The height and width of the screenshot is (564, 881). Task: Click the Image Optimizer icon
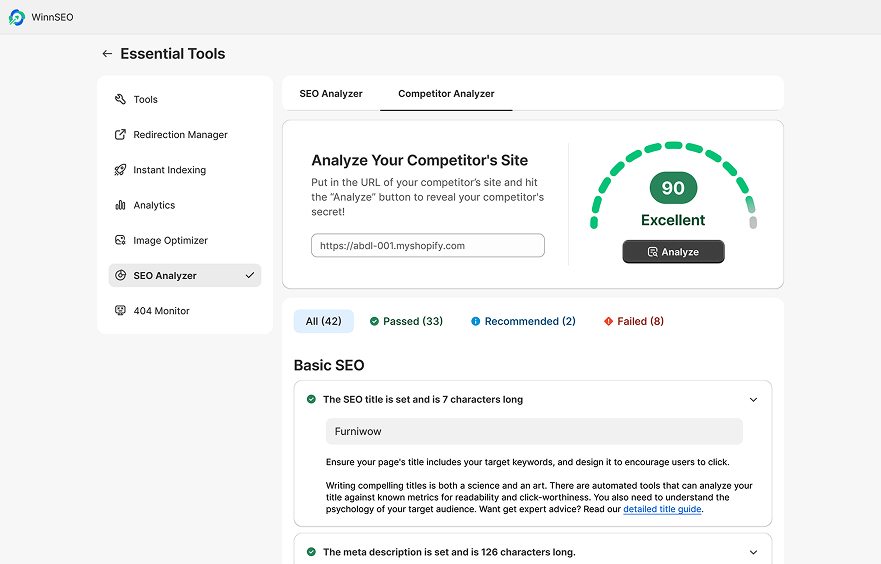pyautogui.click(x=120, y=240)
